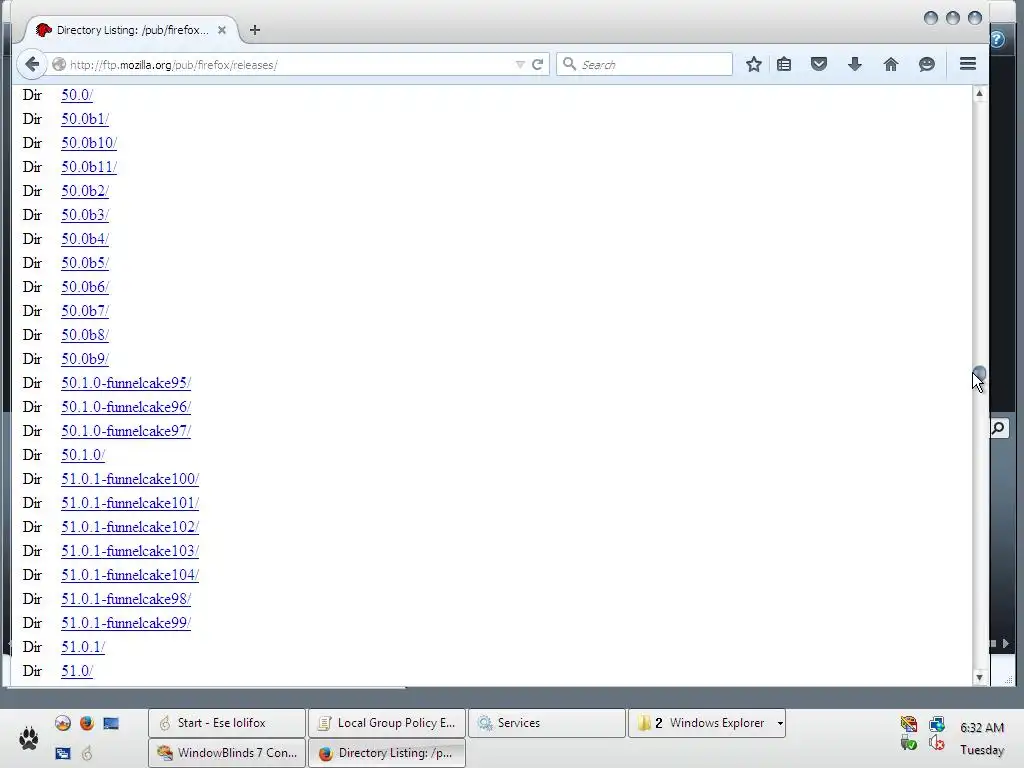Screen dimensions: 1024x768
Task: Follow the 50.0b8/ link
Action: 85,335
